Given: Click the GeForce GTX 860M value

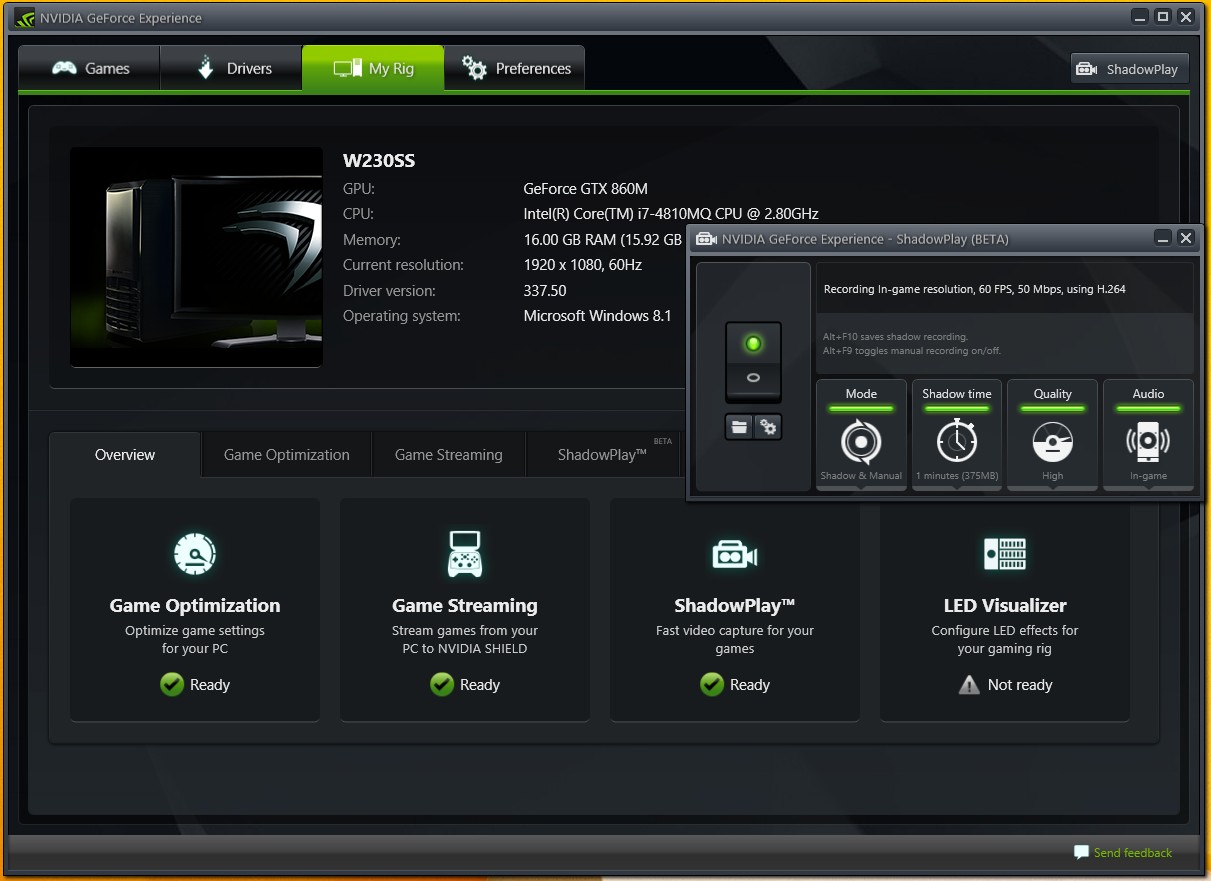Looking at the screenshot, I should pos(586,188).
